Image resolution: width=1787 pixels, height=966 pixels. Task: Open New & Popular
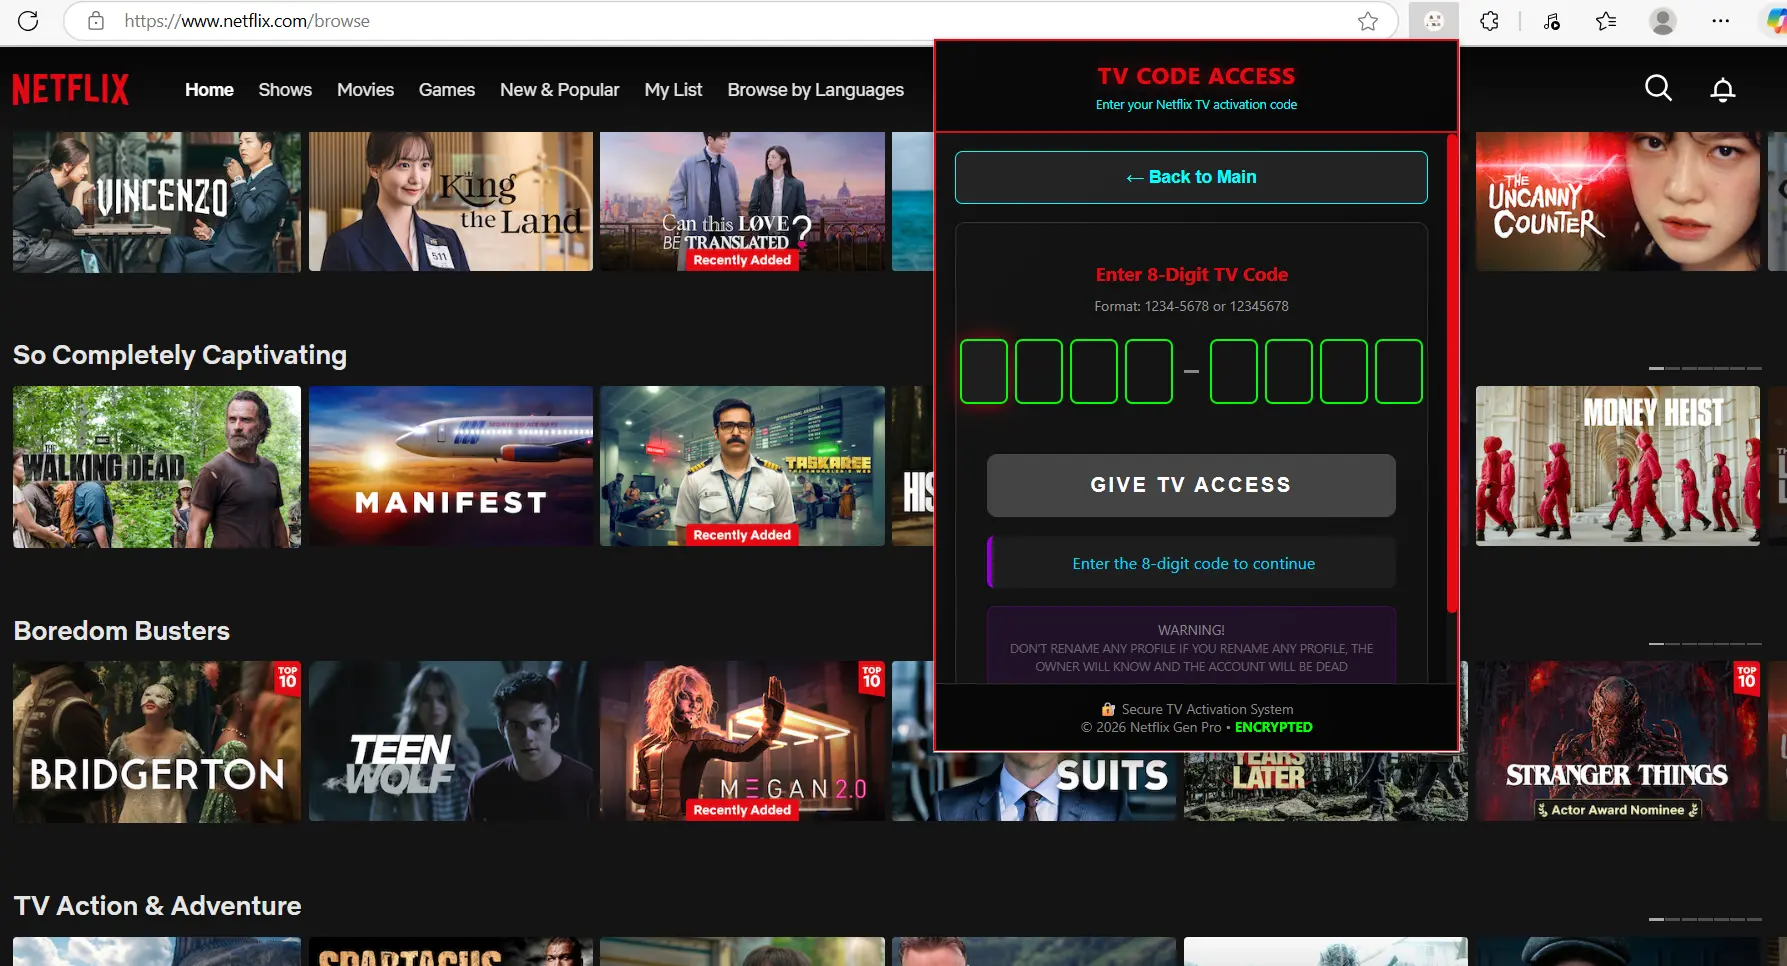(560, 90)
